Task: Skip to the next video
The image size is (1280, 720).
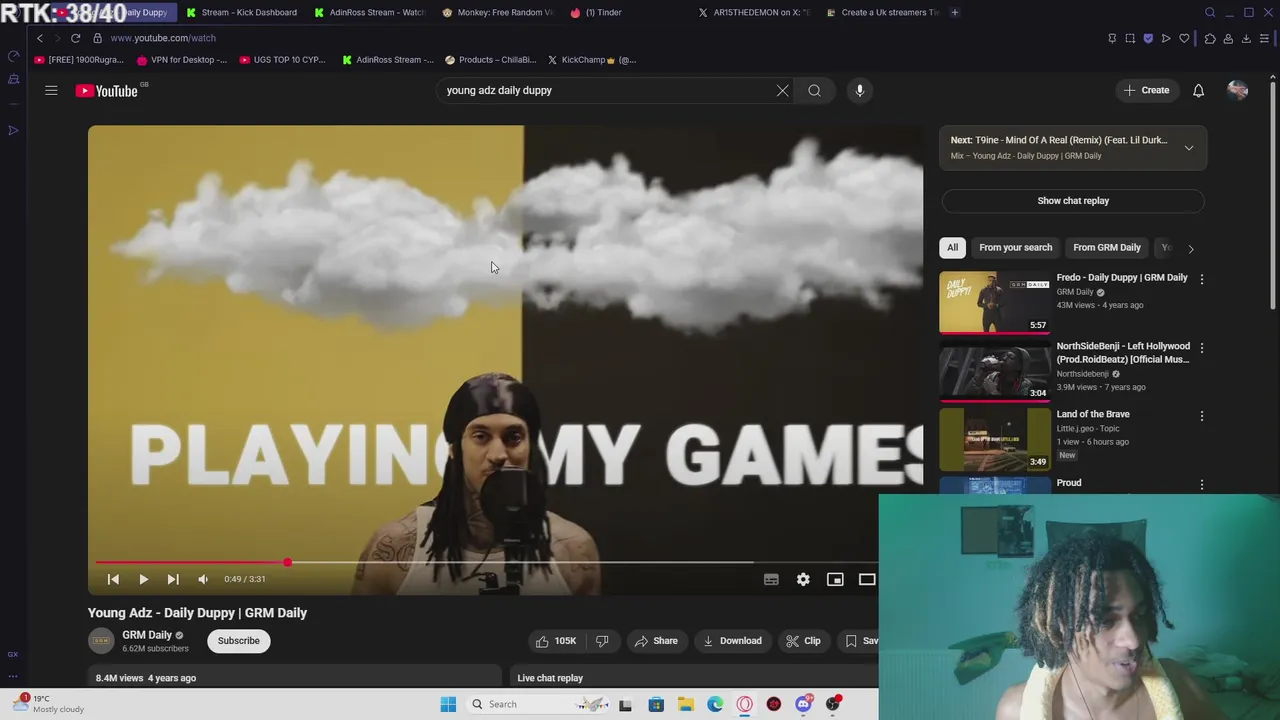Action: (173, 579)
